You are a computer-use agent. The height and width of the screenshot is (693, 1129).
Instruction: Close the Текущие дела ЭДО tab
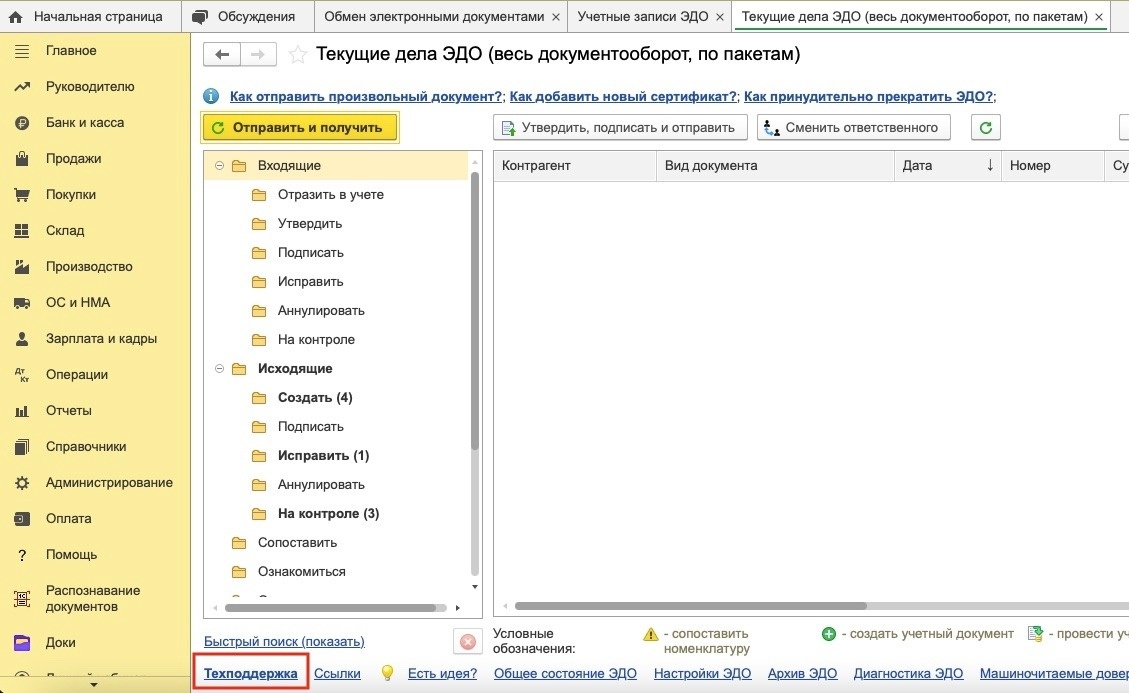point(1099,17)
